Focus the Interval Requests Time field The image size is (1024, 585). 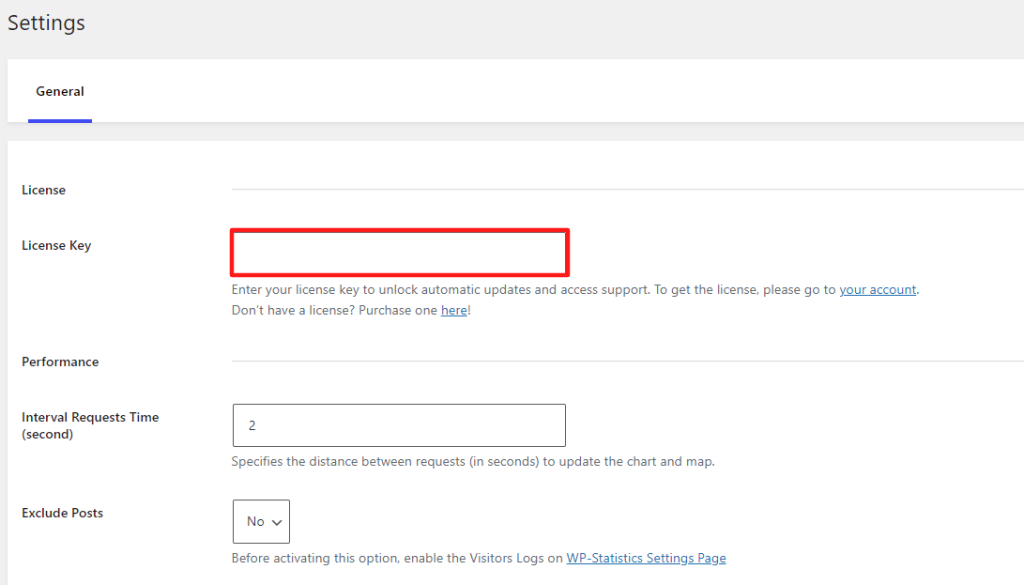coord(399,425)
